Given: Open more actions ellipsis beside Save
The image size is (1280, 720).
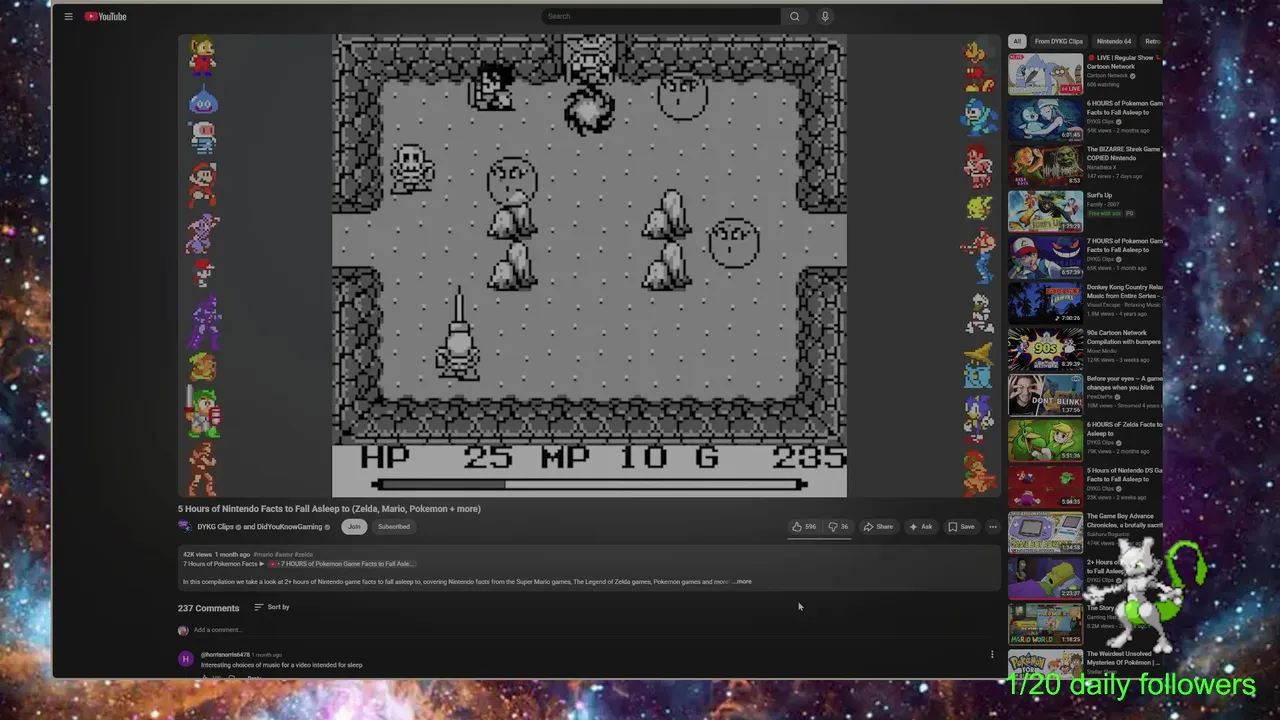Looking at the screenshot, I should (x=993, y=527).
